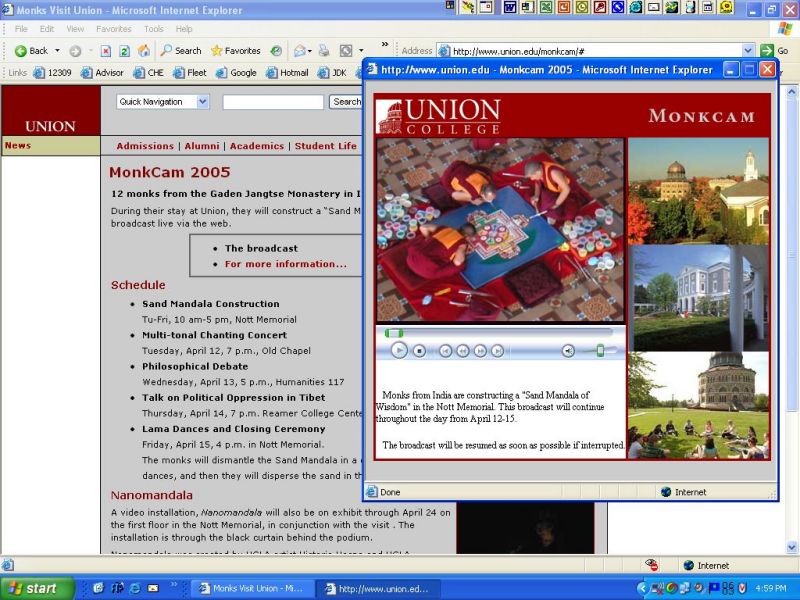Click the Refresh page icon
Screen dimensions: 800x600
124,51
